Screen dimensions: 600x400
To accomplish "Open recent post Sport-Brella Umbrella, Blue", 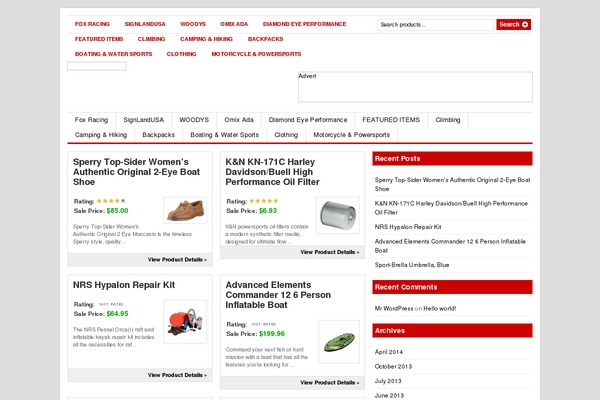I will (x=412, y=265).
